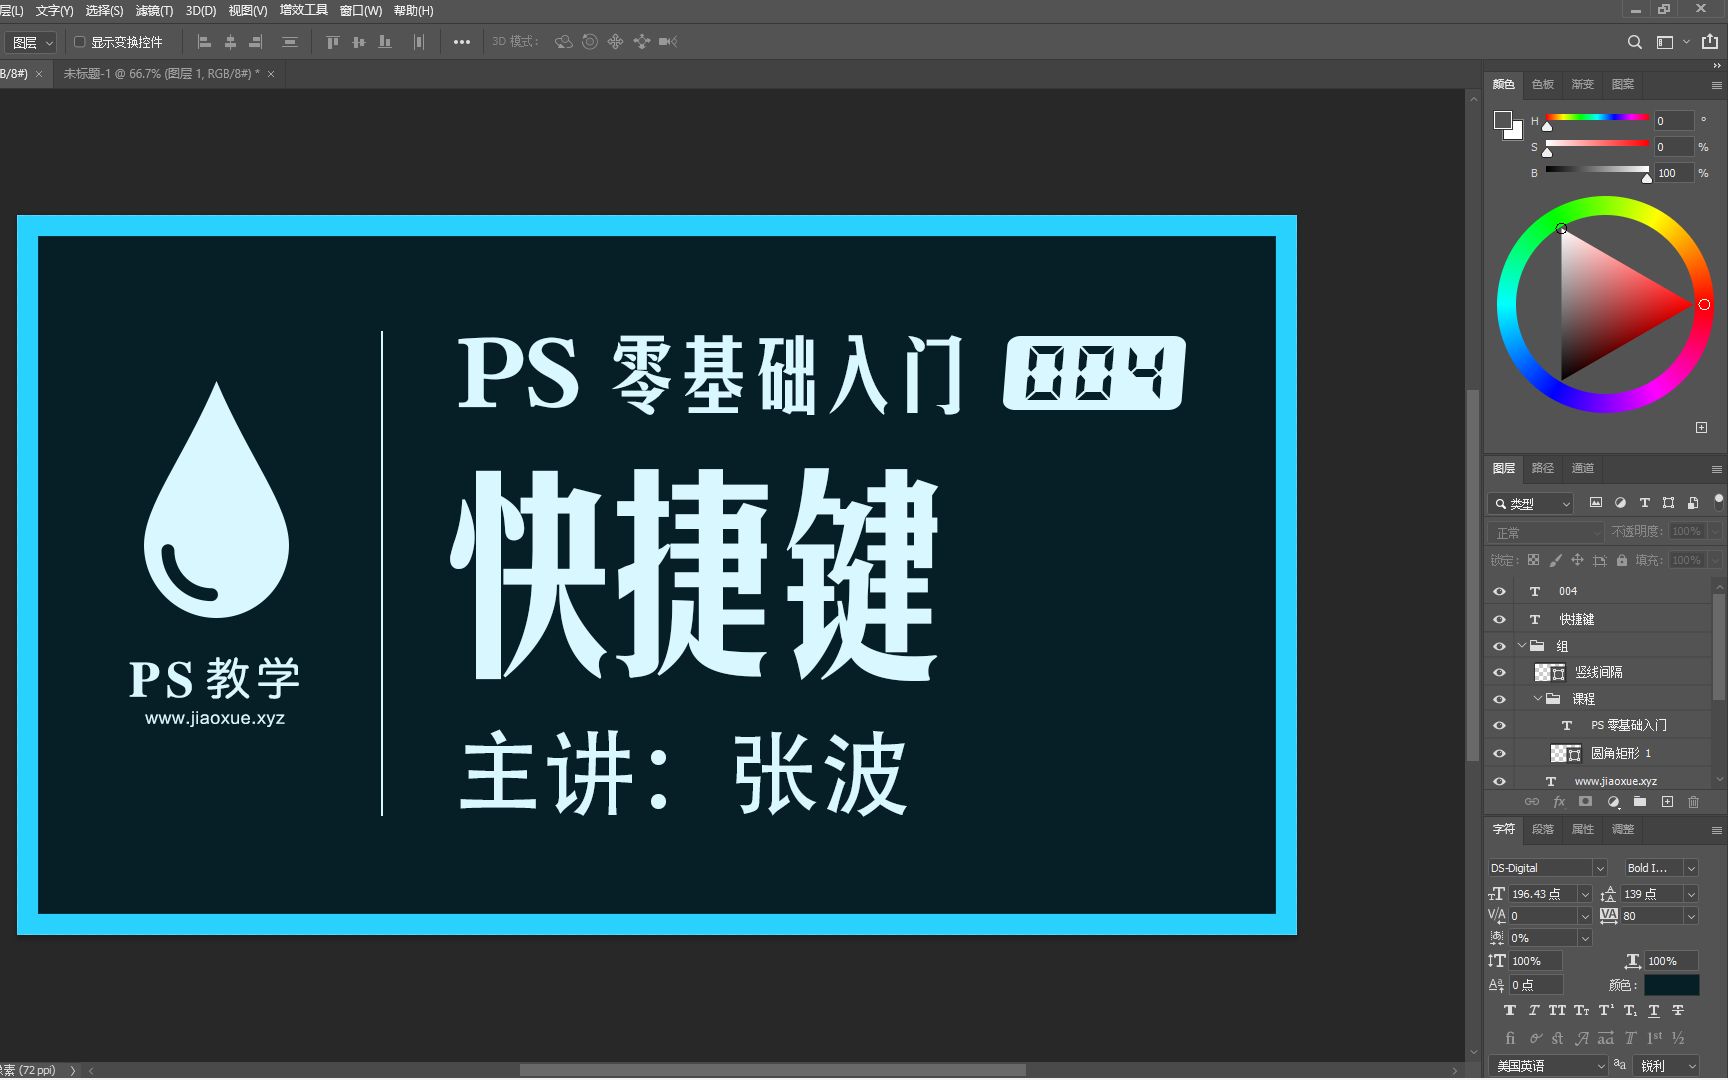Click the lock position move icon
The height and width of the screenshot is (1080, 1728).
(x=1577, y=560)
